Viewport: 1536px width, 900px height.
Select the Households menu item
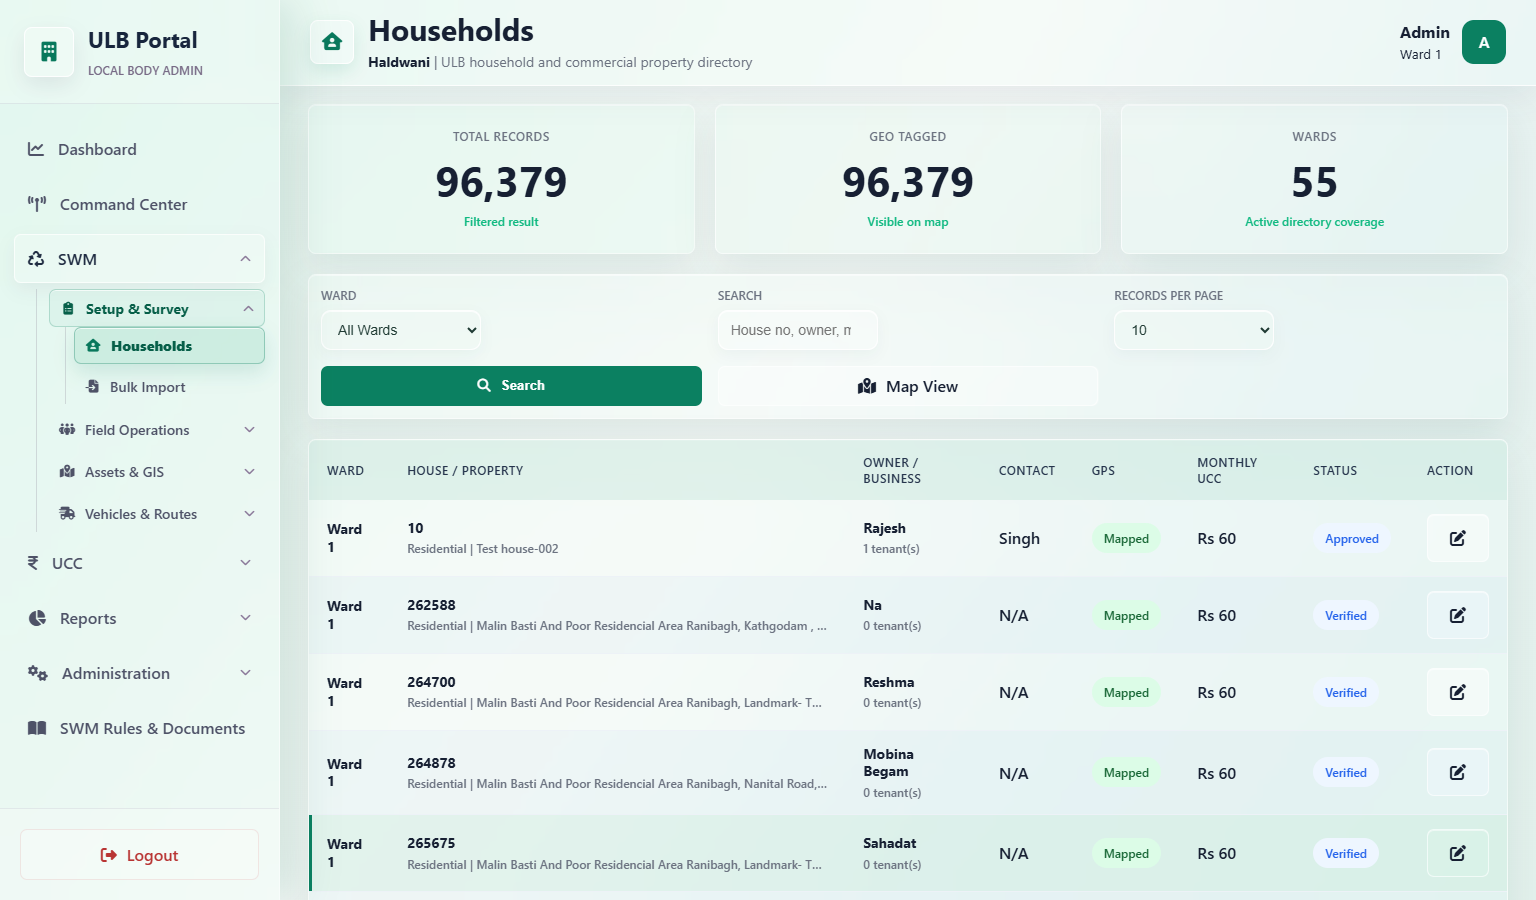pyautogui.click(x=169, y=346)
